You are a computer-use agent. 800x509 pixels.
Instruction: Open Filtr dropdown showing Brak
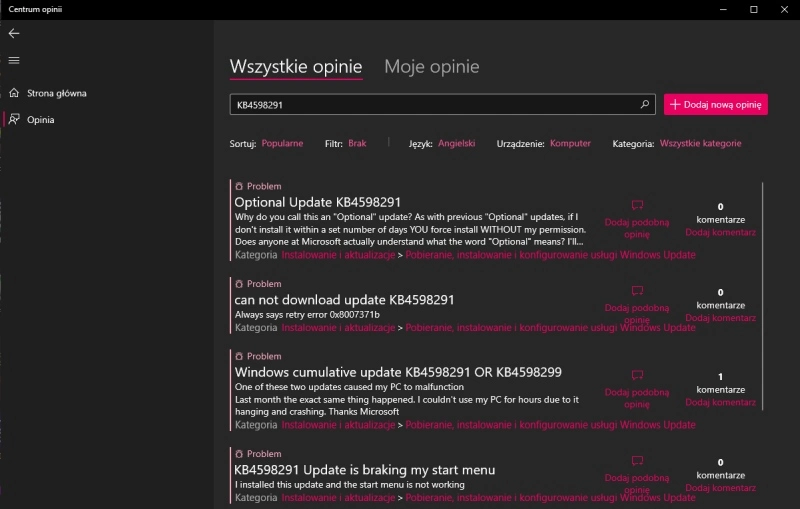357,143
